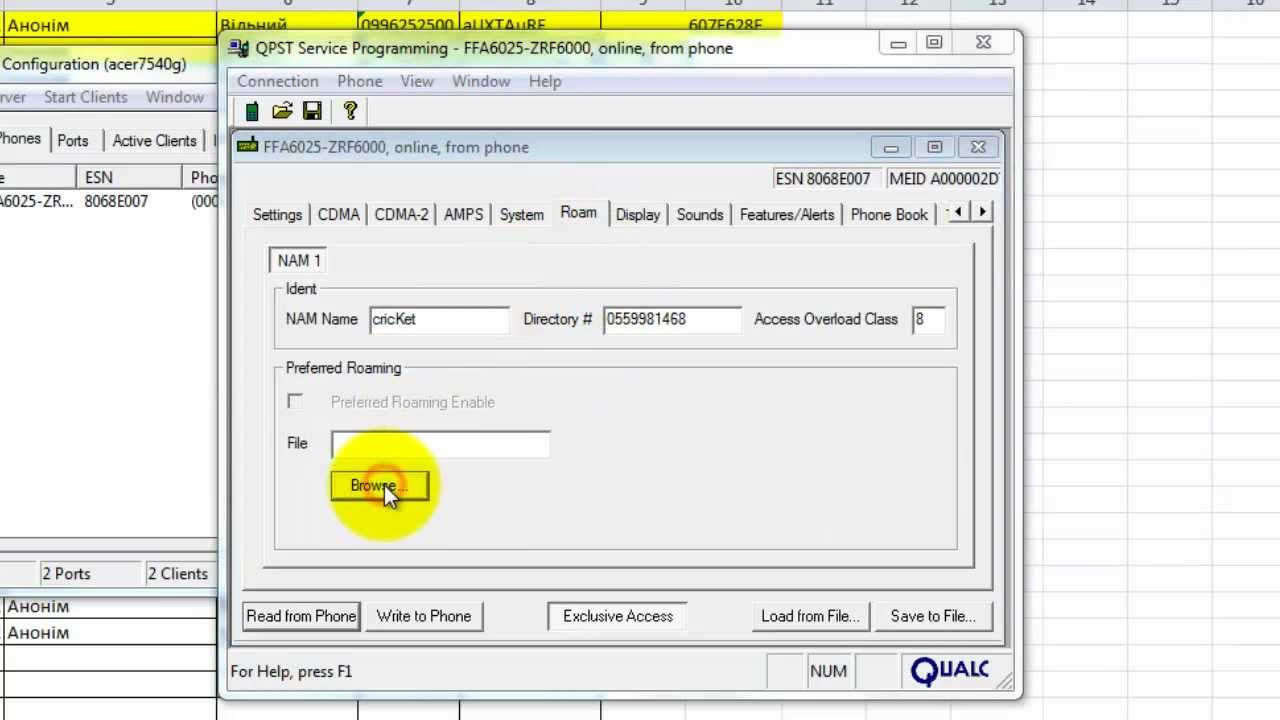This screenshot has width=1280, height=720.
Task: Maximize the inner FFA6025 child window
Action: (x=935, y=147)
